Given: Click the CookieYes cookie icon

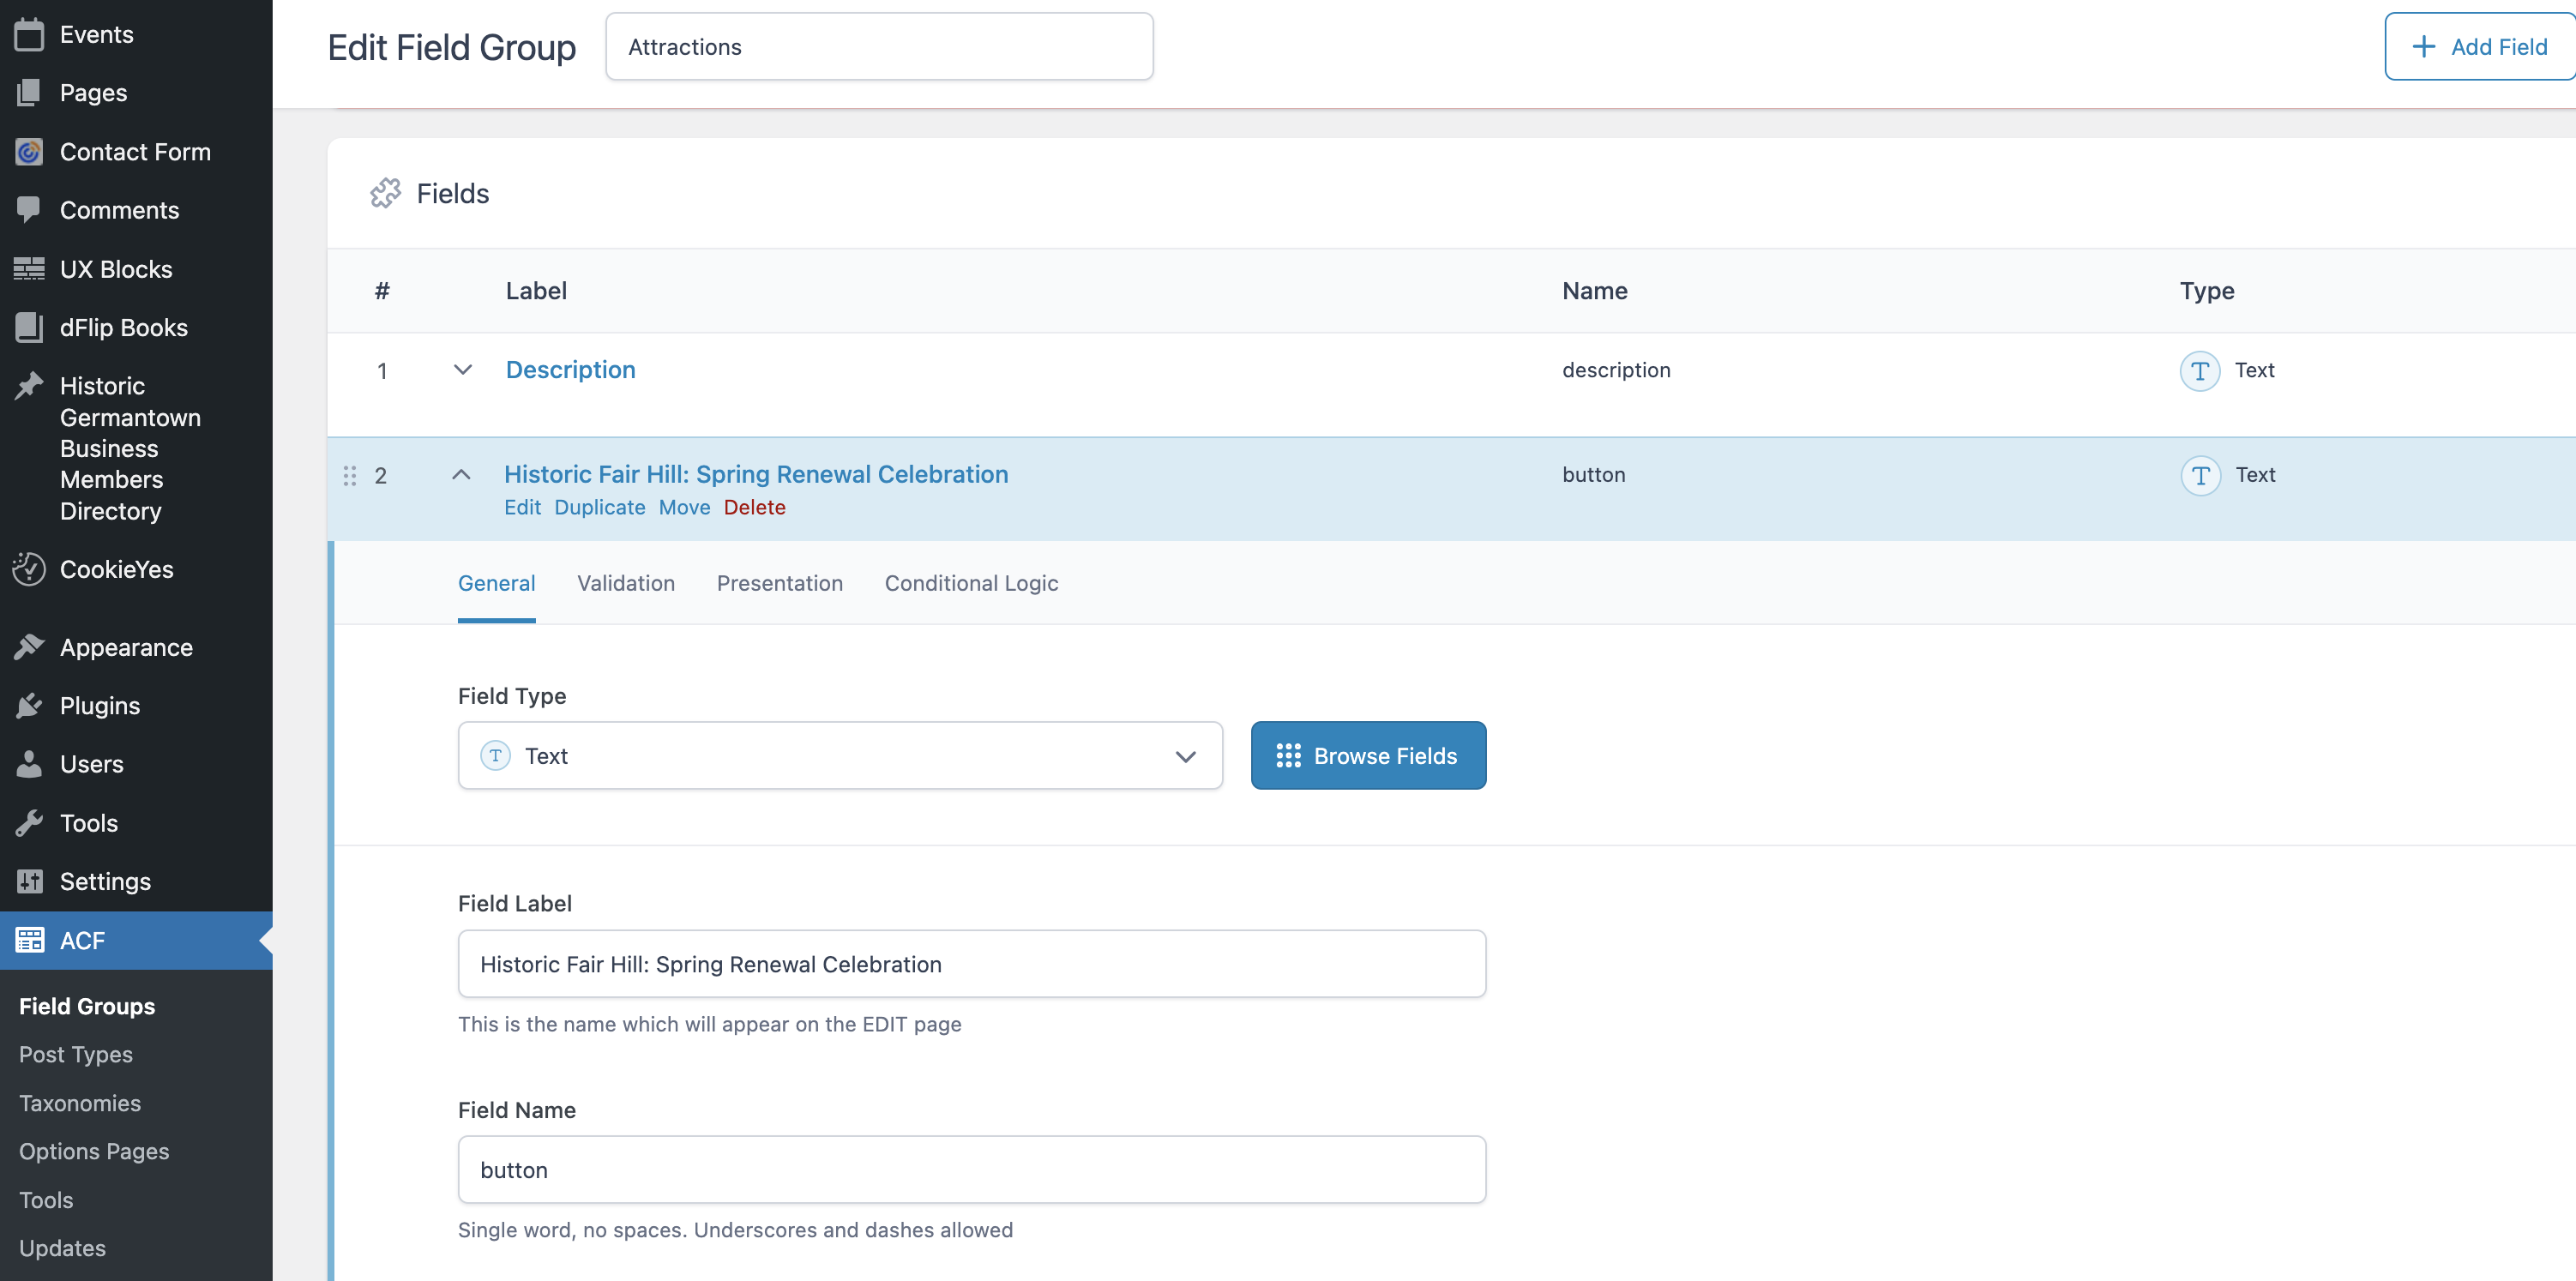Looking at the screenshot, I should click(29, 569).
